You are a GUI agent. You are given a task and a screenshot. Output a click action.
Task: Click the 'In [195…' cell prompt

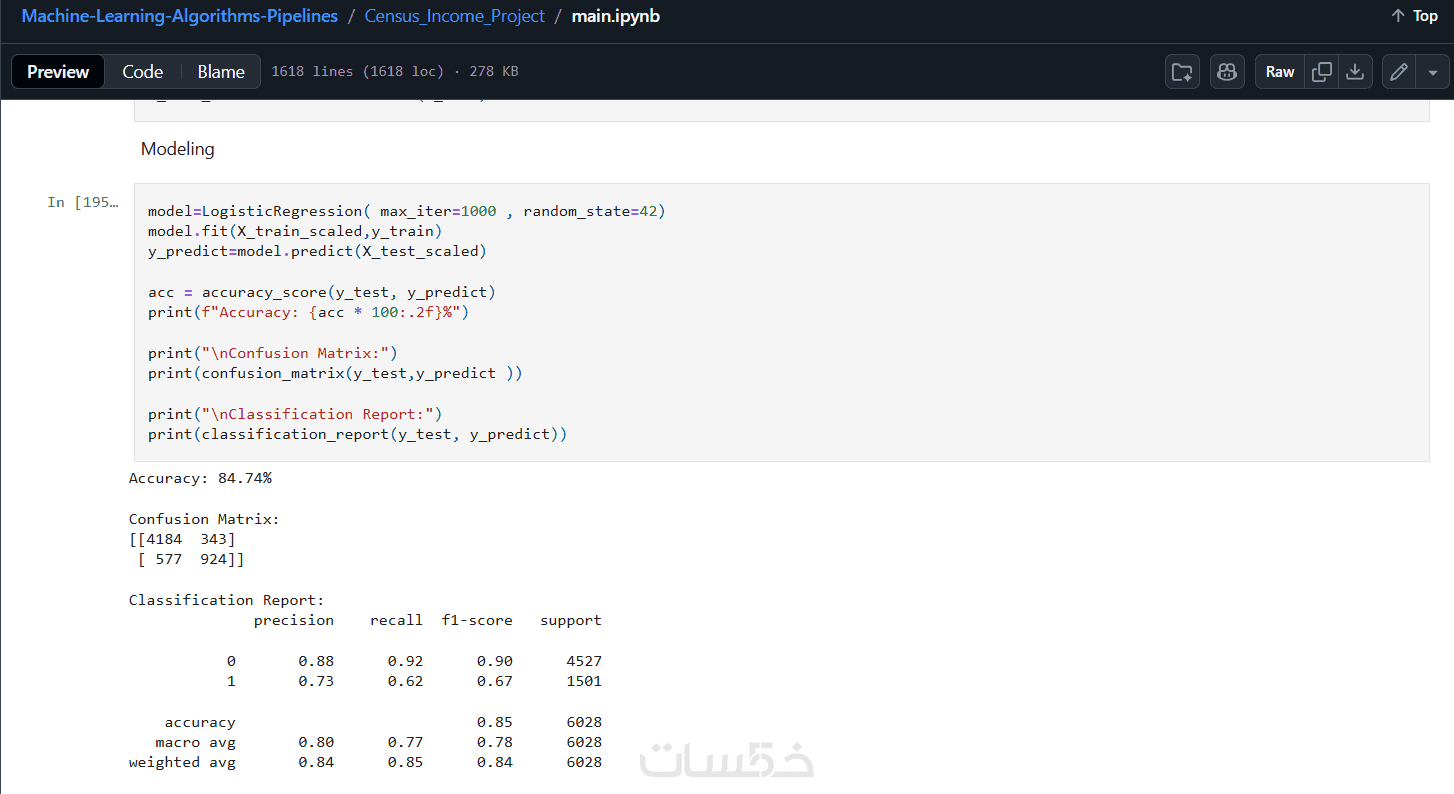[x=84, y=202]
